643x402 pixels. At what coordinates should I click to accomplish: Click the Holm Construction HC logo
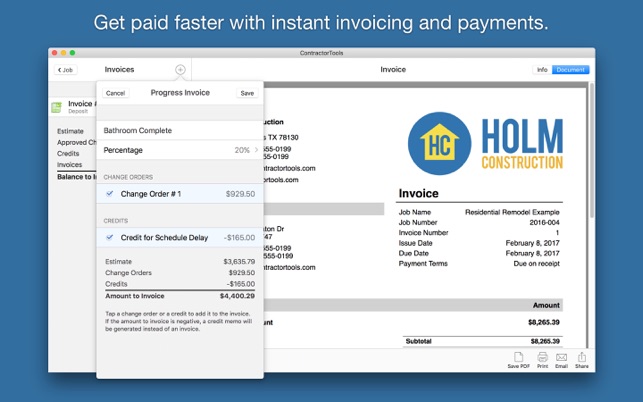click(x=439, y=144)
